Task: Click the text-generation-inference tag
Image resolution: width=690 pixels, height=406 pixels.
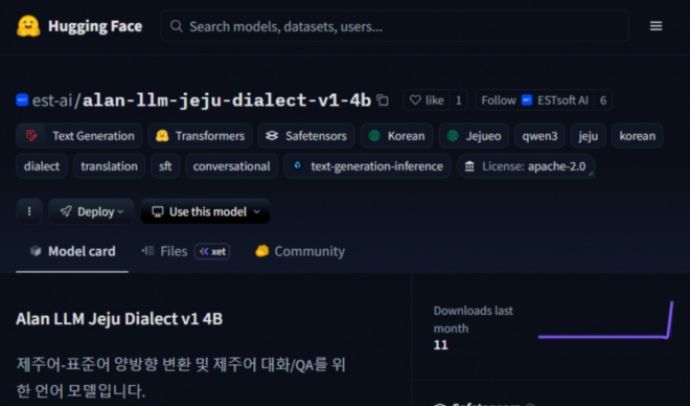Action: (x=367, y=166)
